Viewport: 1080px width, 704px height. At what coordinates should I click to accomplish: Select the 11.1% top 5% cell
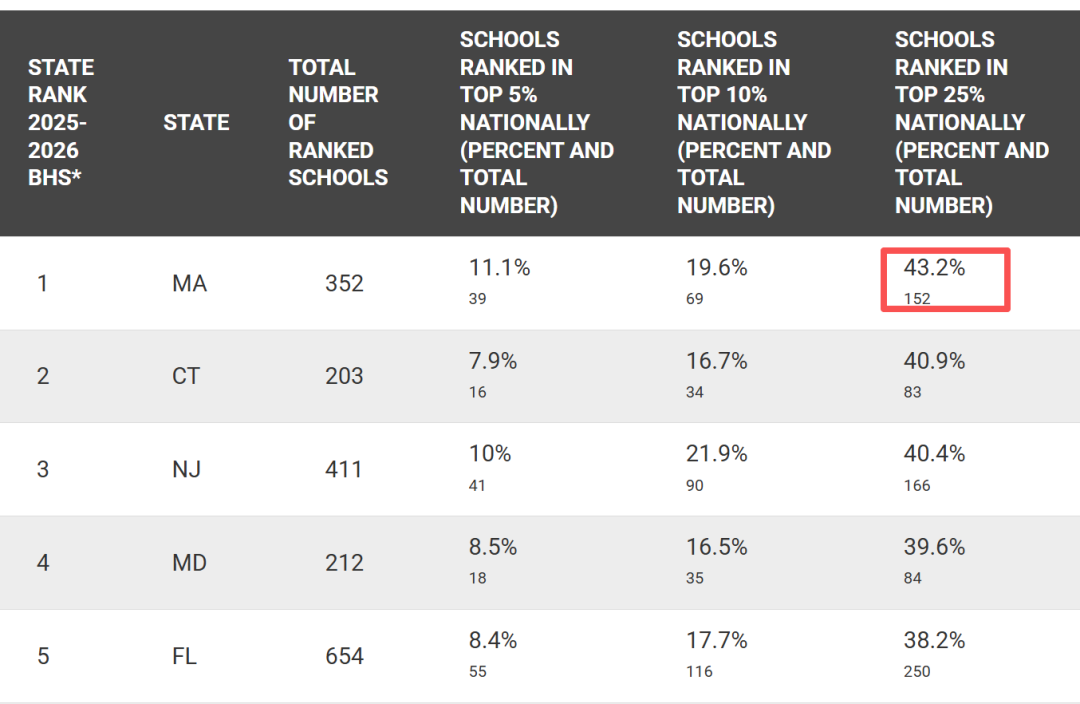pyautogui.click(x=499, y=281)
